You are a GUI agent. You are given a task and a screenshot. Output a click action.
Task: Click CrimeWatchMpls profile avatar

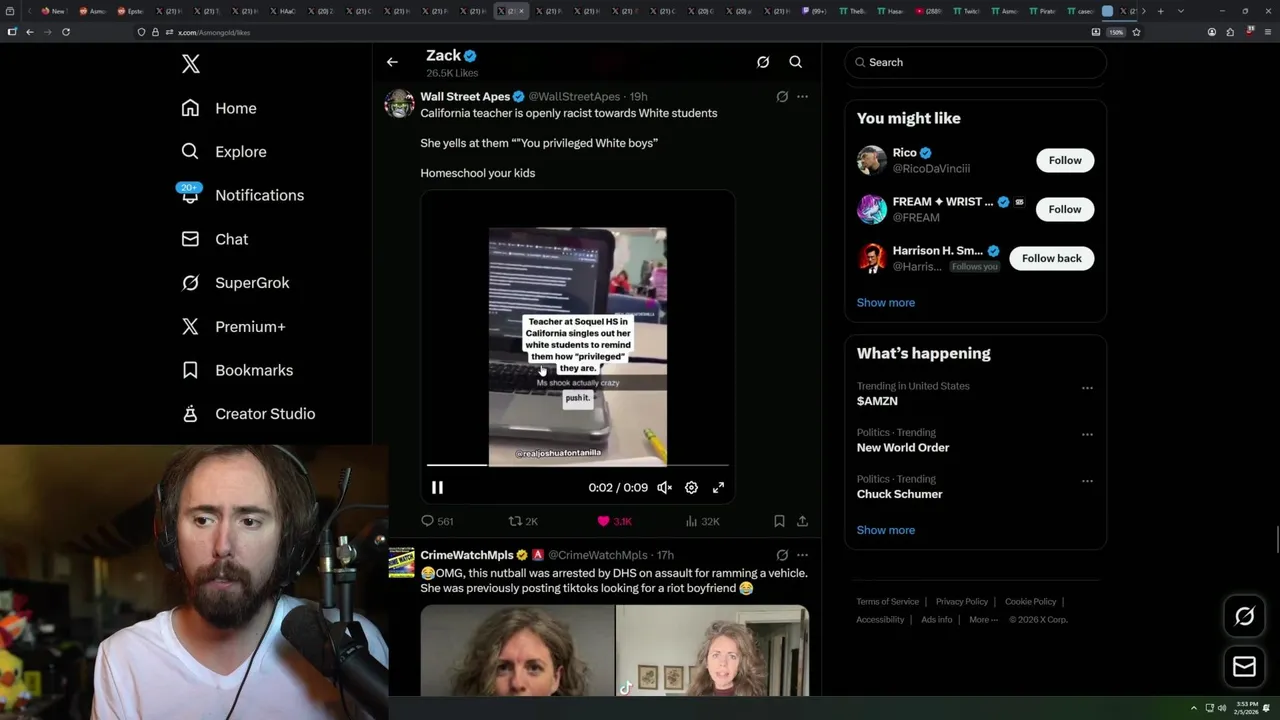(400, 563)
